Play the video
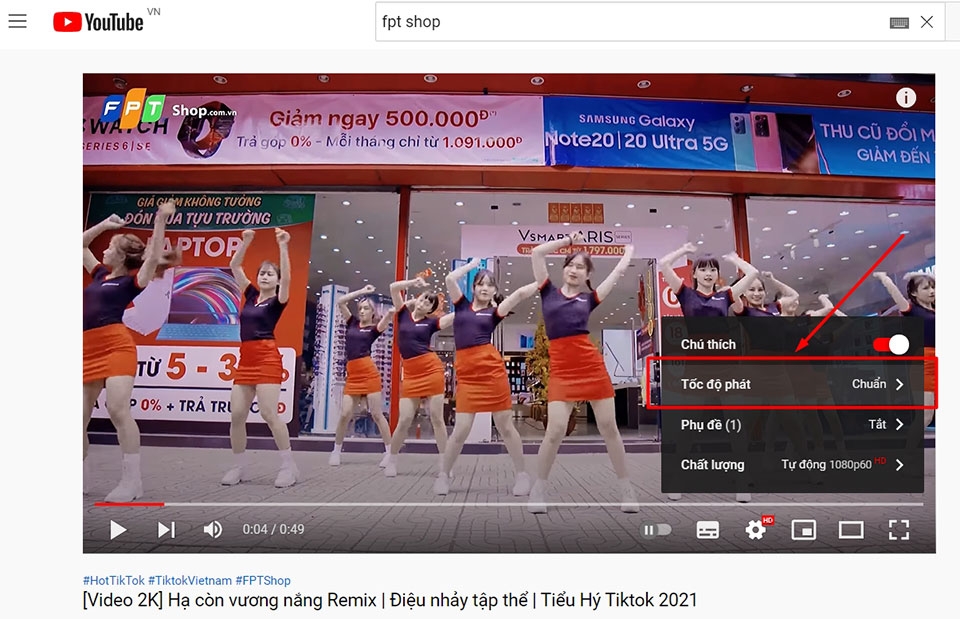960x619 pixels. 118,530
